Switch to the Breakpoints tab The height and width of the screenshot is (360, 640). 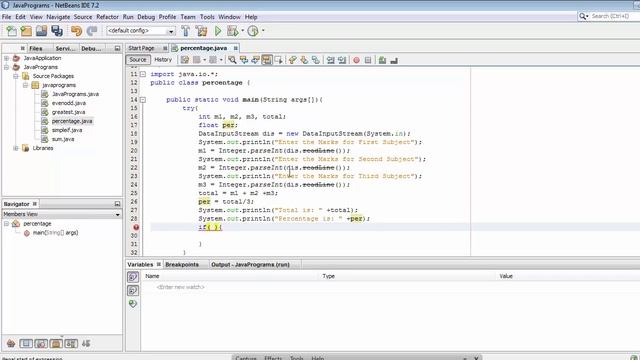click(182, 264)
